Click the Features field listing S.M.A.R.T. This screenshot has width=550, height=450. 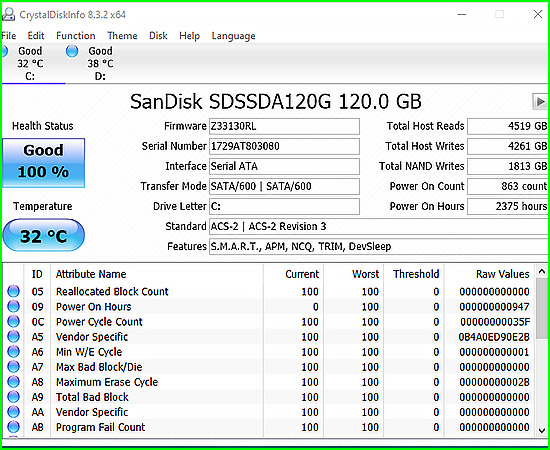[x=378, y=247]
